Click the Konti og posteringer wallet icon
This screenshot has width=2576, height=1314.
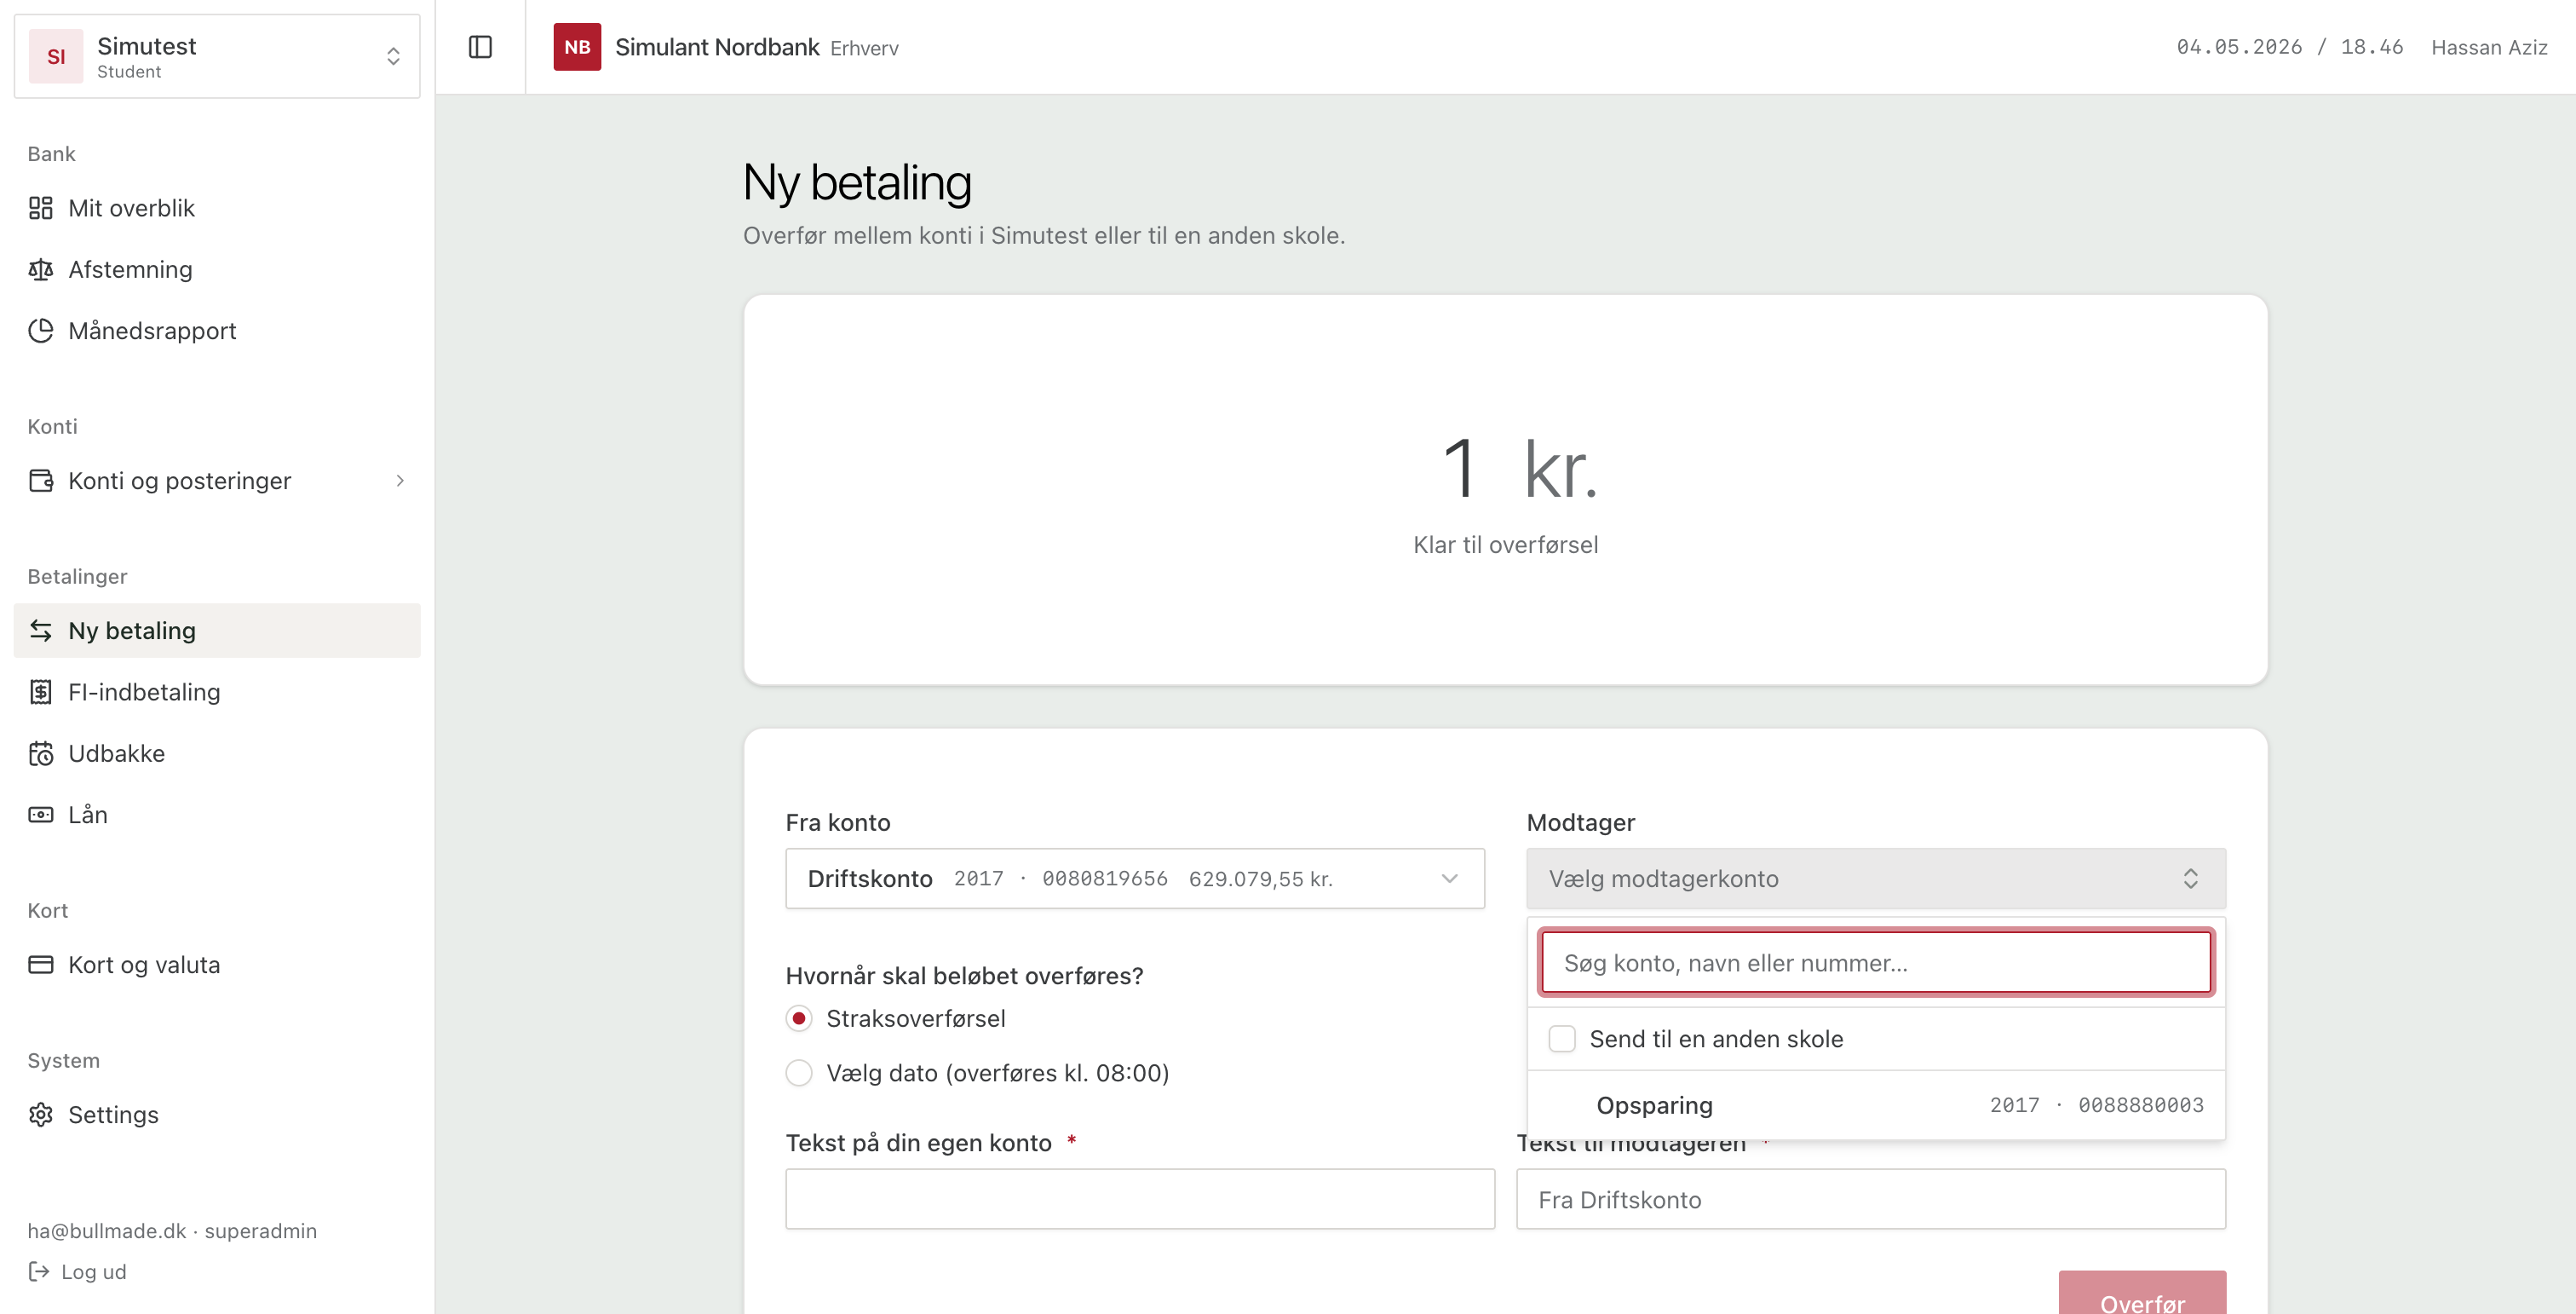tap(41, 480)
